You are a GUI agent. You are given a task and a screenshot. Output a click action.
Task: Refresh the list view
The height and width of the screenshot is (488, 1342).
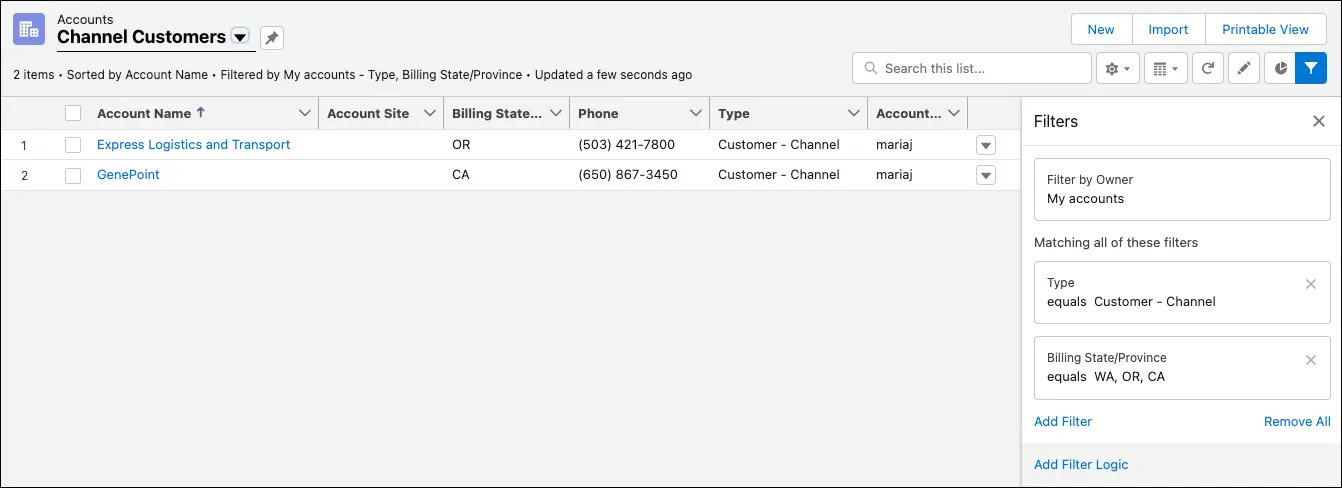[1208, 69]
